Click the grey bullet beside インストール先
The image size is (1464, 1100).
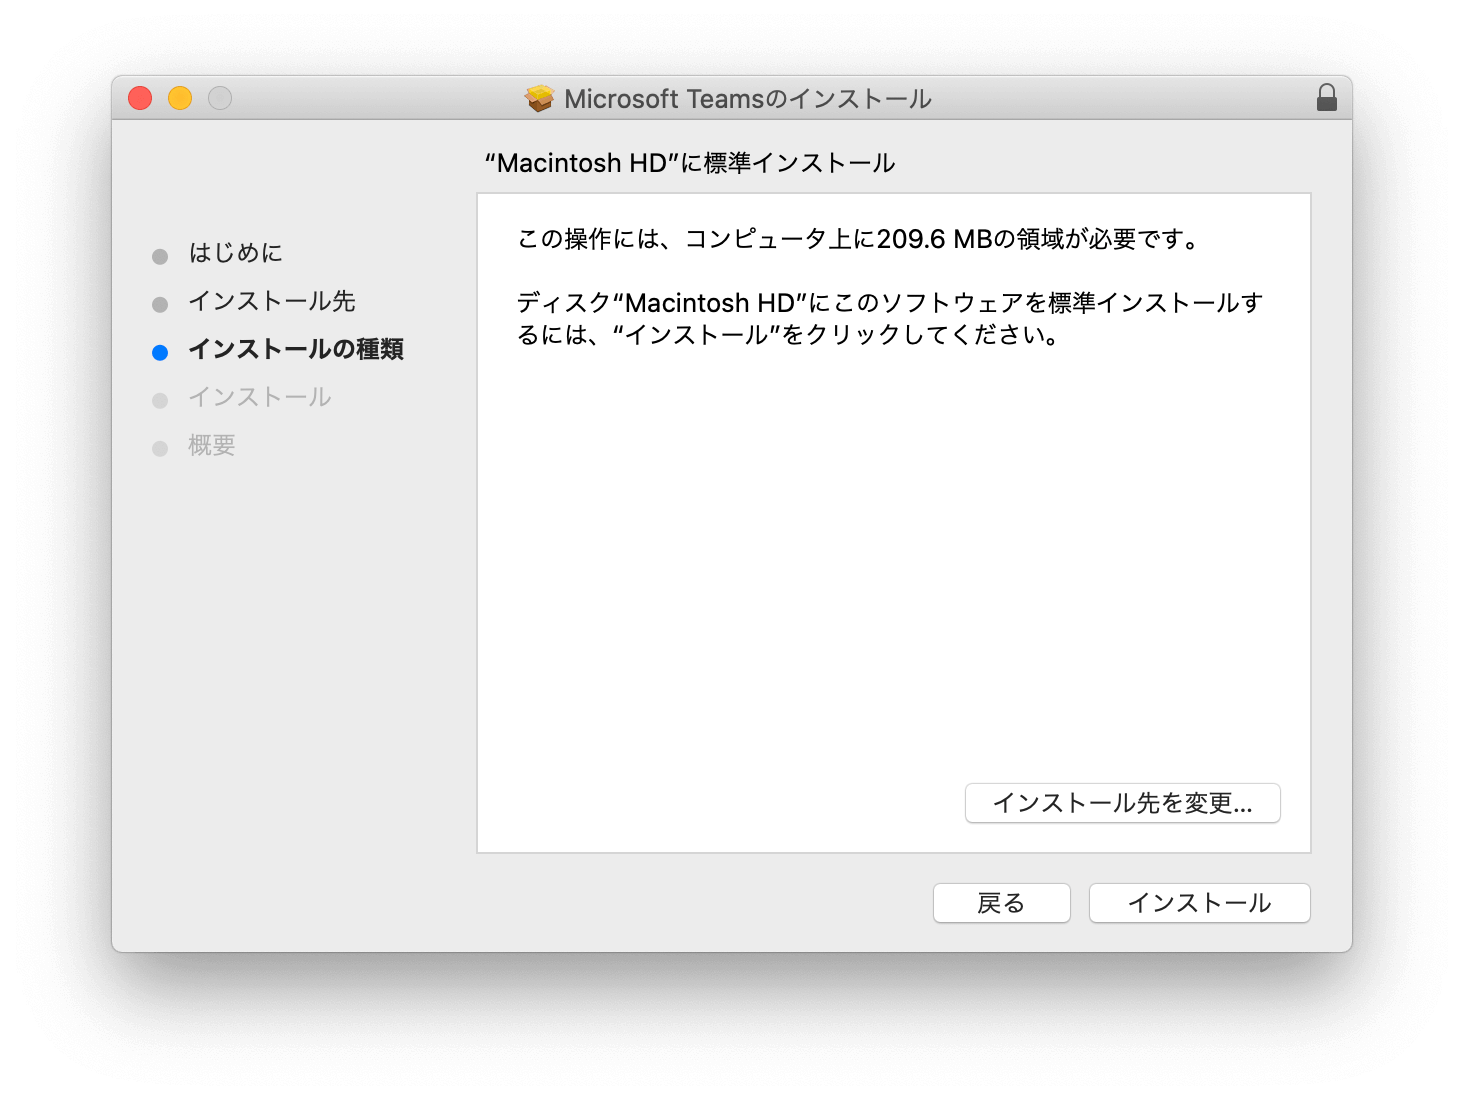[160, 304]
